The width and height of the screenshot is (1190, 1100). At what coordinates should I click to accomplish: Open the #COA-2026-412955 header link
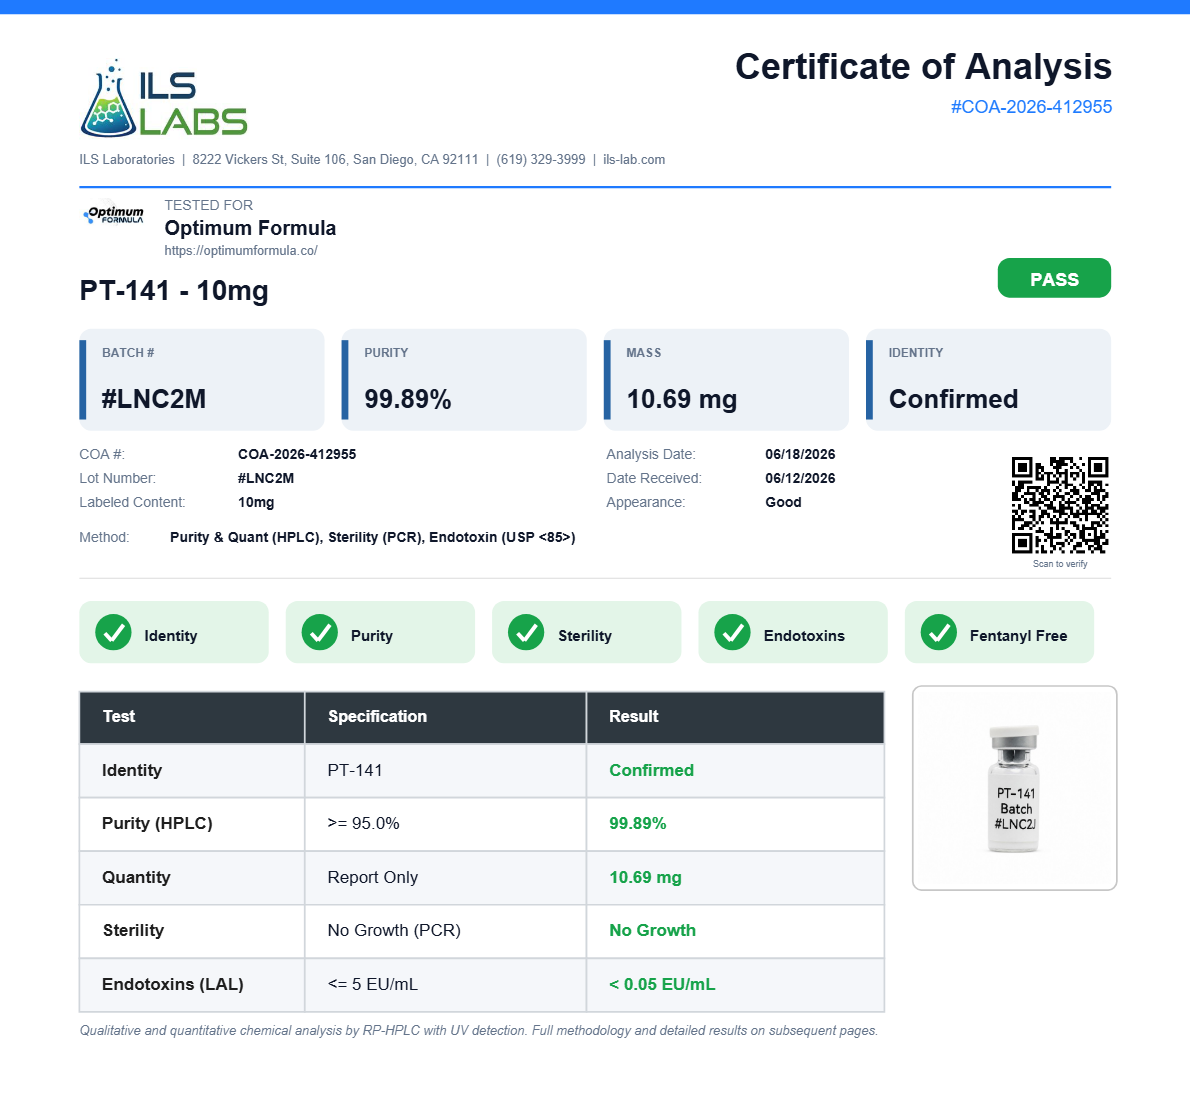pyautogui.click(x=1031, y=107)
